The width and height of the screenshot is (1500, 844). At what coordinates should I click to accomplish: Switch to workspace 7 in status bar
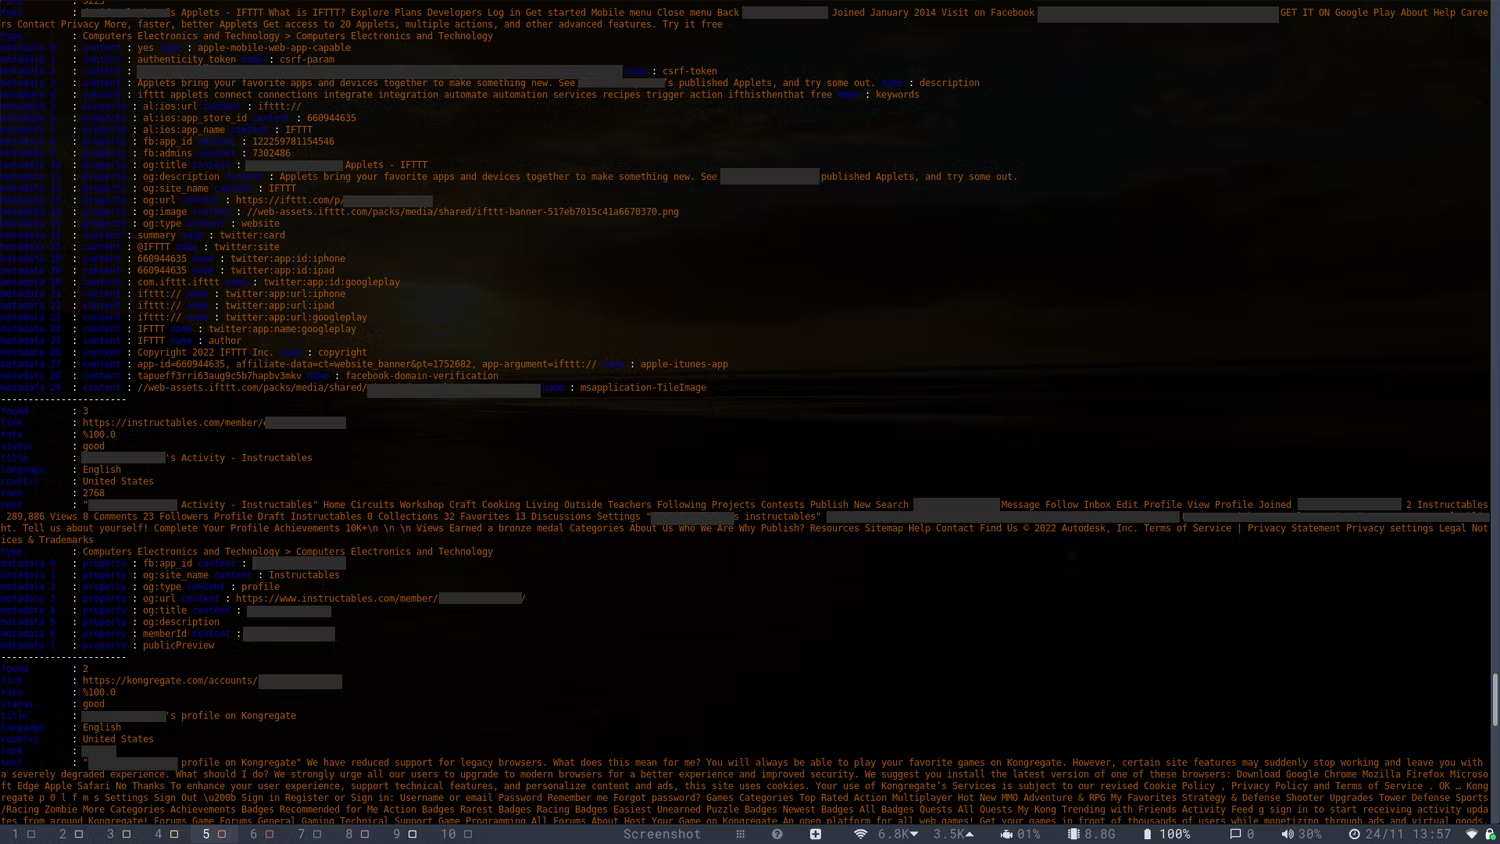point(309,834)
